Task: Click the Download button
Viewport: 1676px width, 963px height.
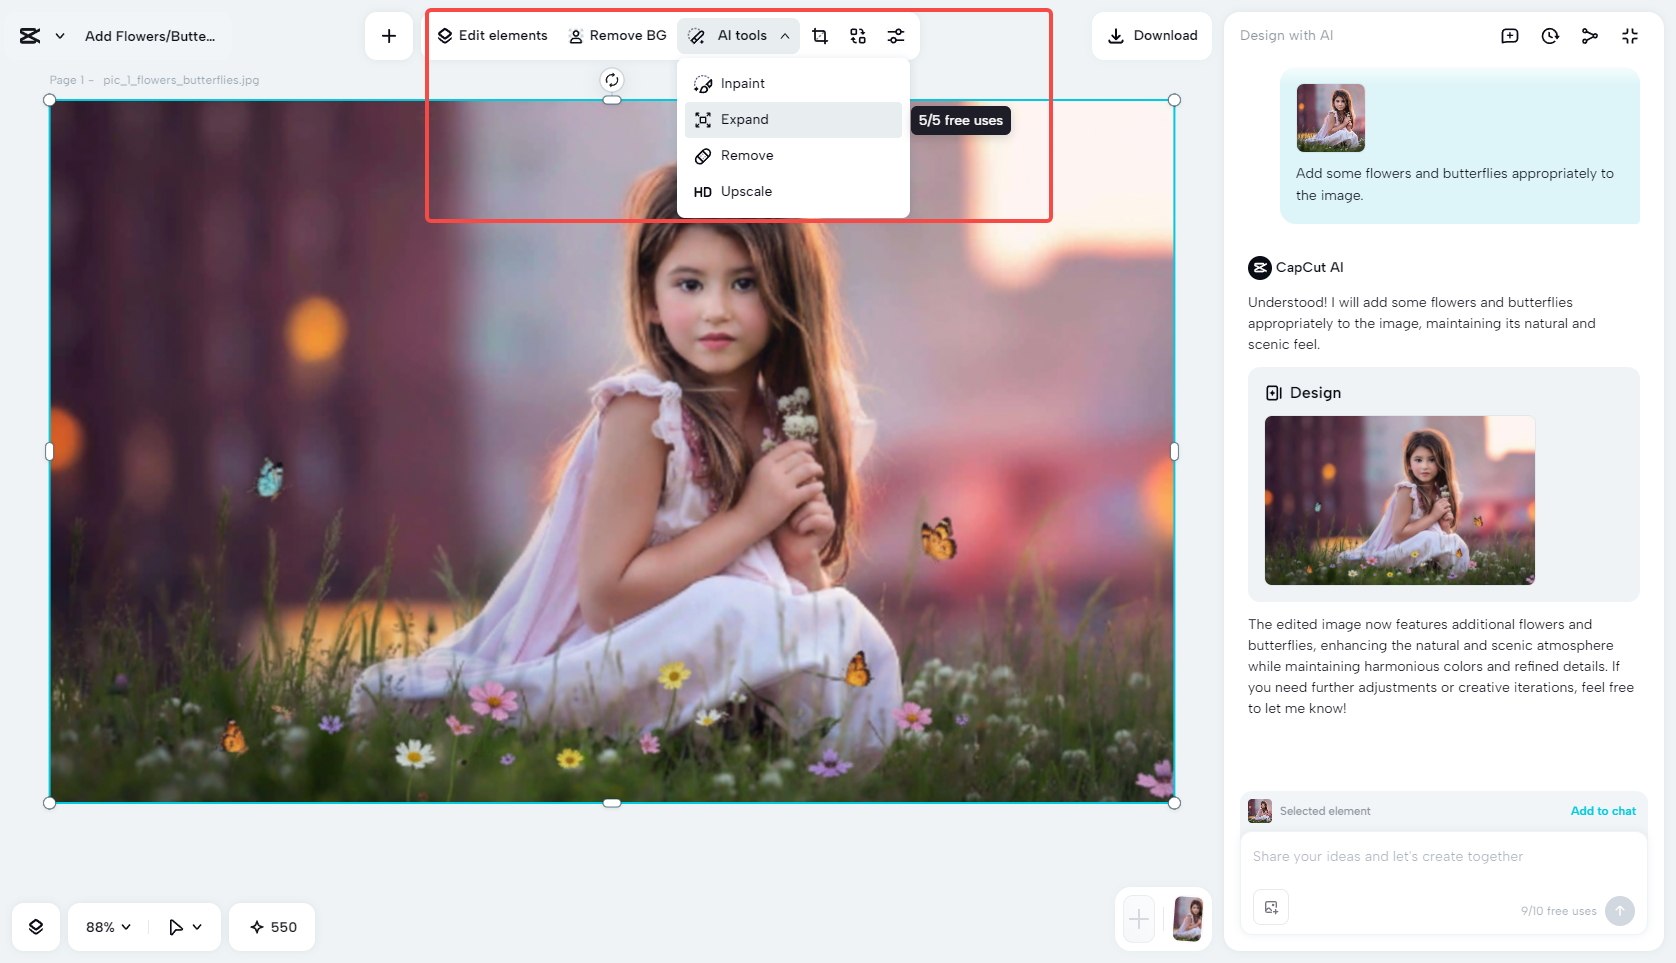Action: point(1152,35)
